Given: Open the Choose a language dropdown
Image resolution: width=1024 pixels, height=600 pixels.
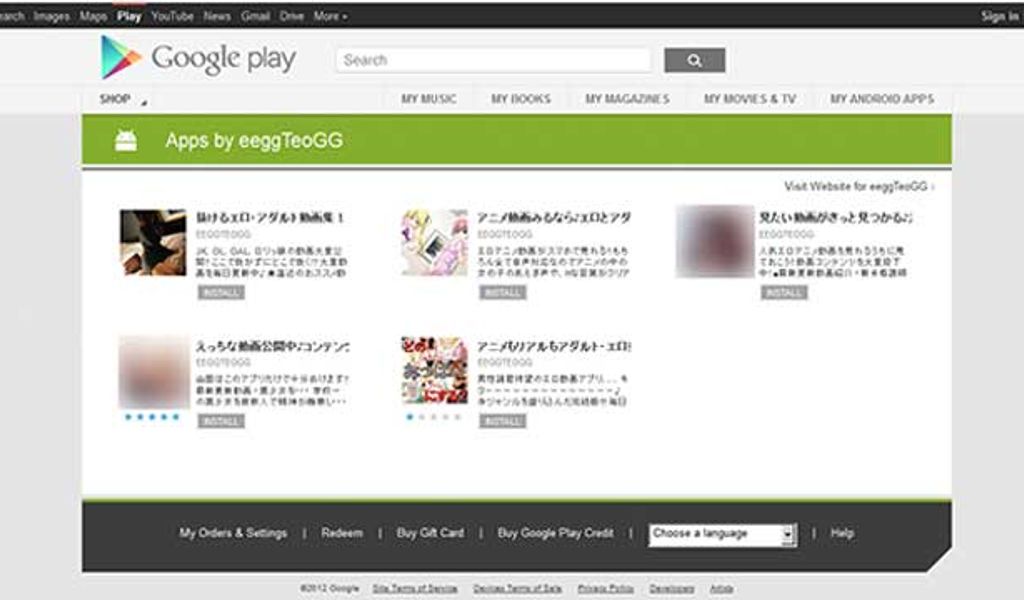Looking at the screenshot, I should (x=722, y=534).
